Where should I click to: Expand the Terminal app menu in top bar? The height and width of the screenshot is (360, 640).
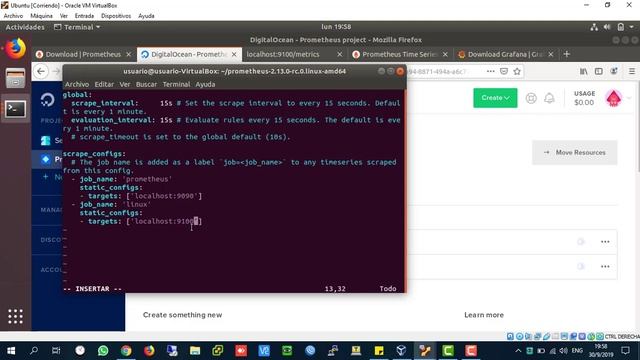coord(77,27)
